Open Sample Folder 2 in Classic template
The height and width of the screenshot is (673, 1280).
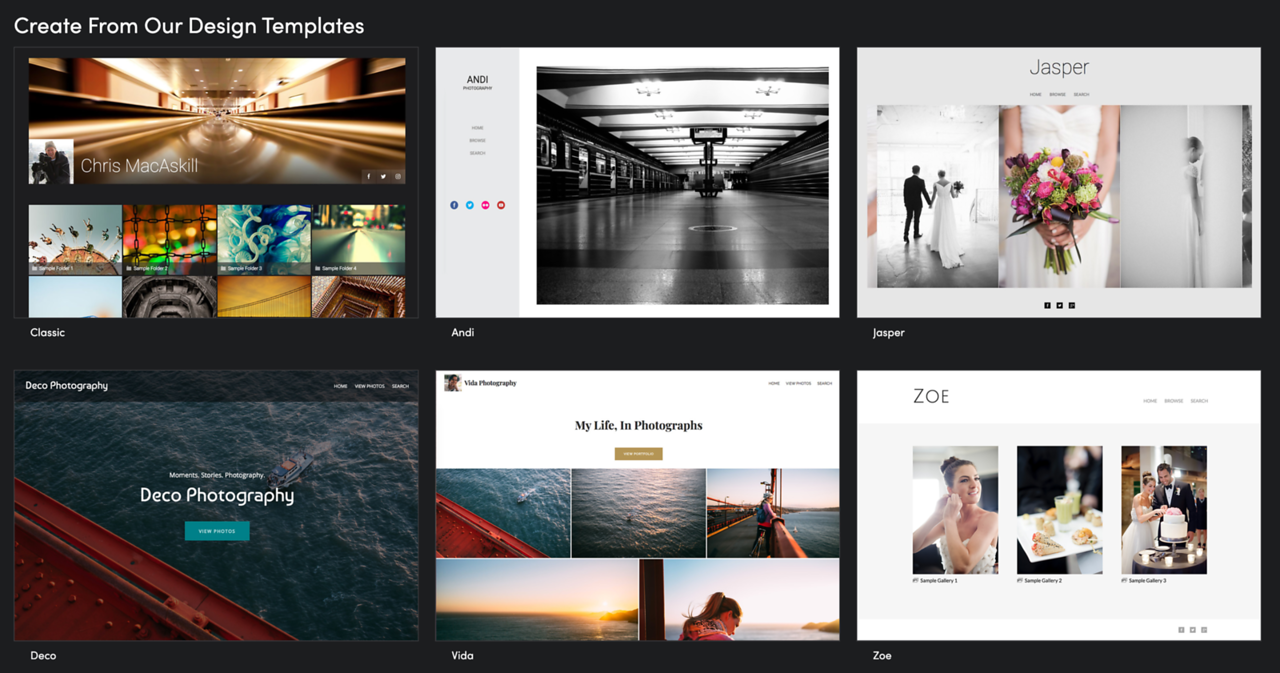pos(169,240)
